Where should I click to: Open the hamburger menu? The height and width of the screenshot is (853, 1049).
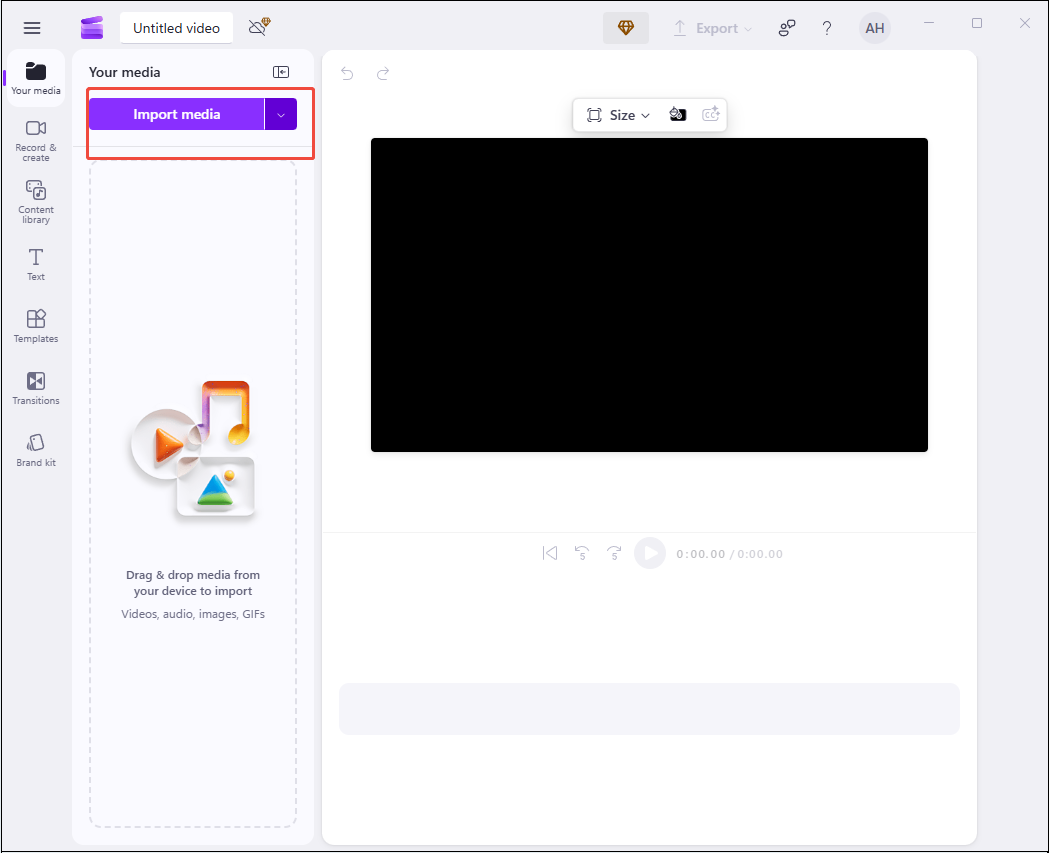click(x=32, y=27)
